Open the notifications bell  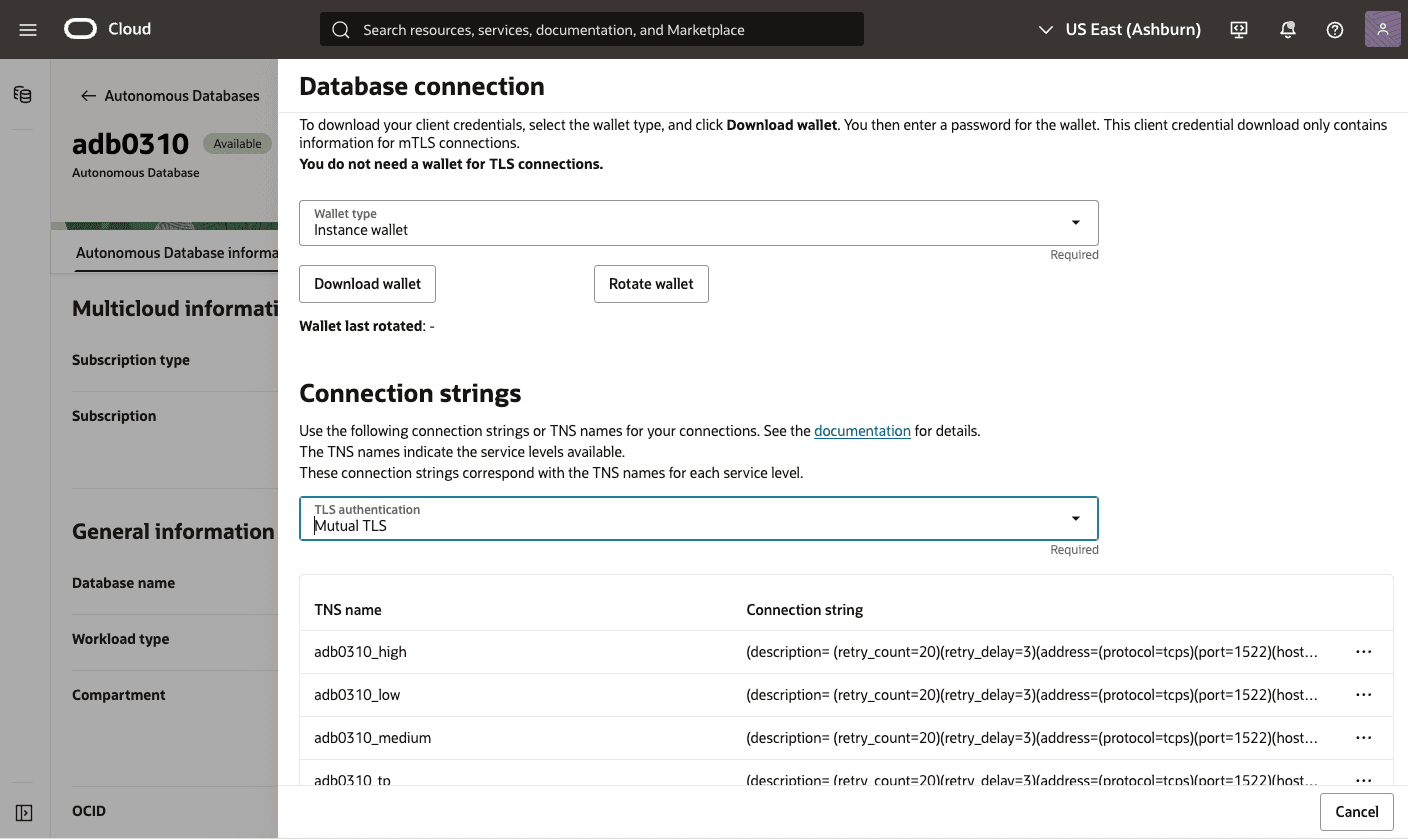[x=1287, y=29]
